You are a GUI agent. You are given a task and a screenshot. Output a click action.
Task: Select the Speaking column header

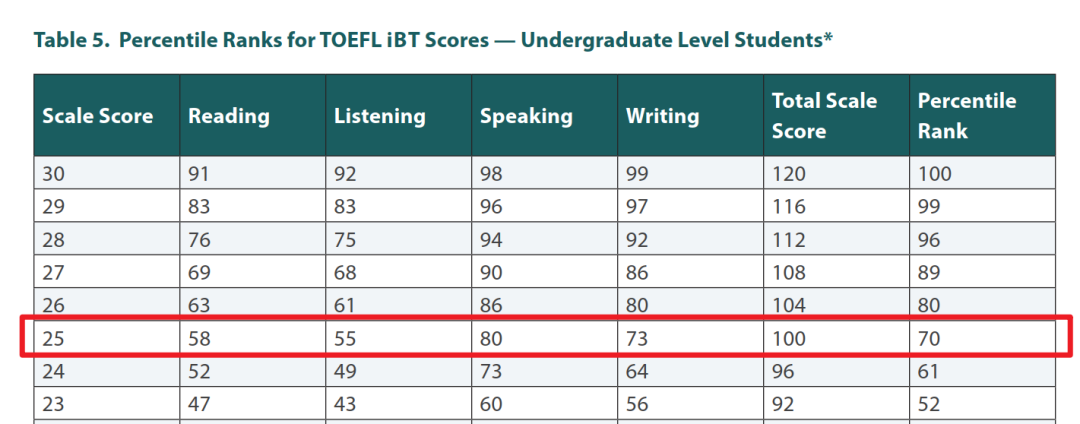pyautogui.click(x=545, y=115)
